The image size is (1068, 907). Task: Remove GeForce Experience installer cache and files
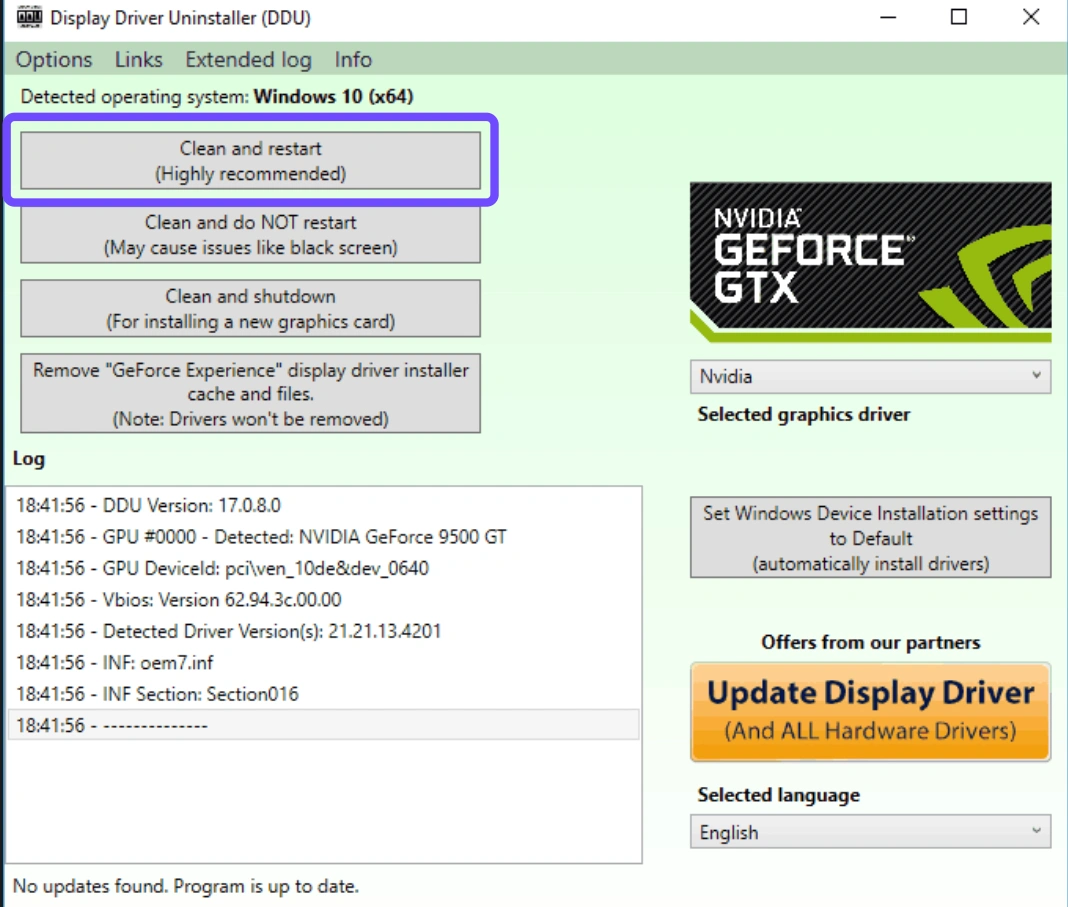click(x=250, y=394)
